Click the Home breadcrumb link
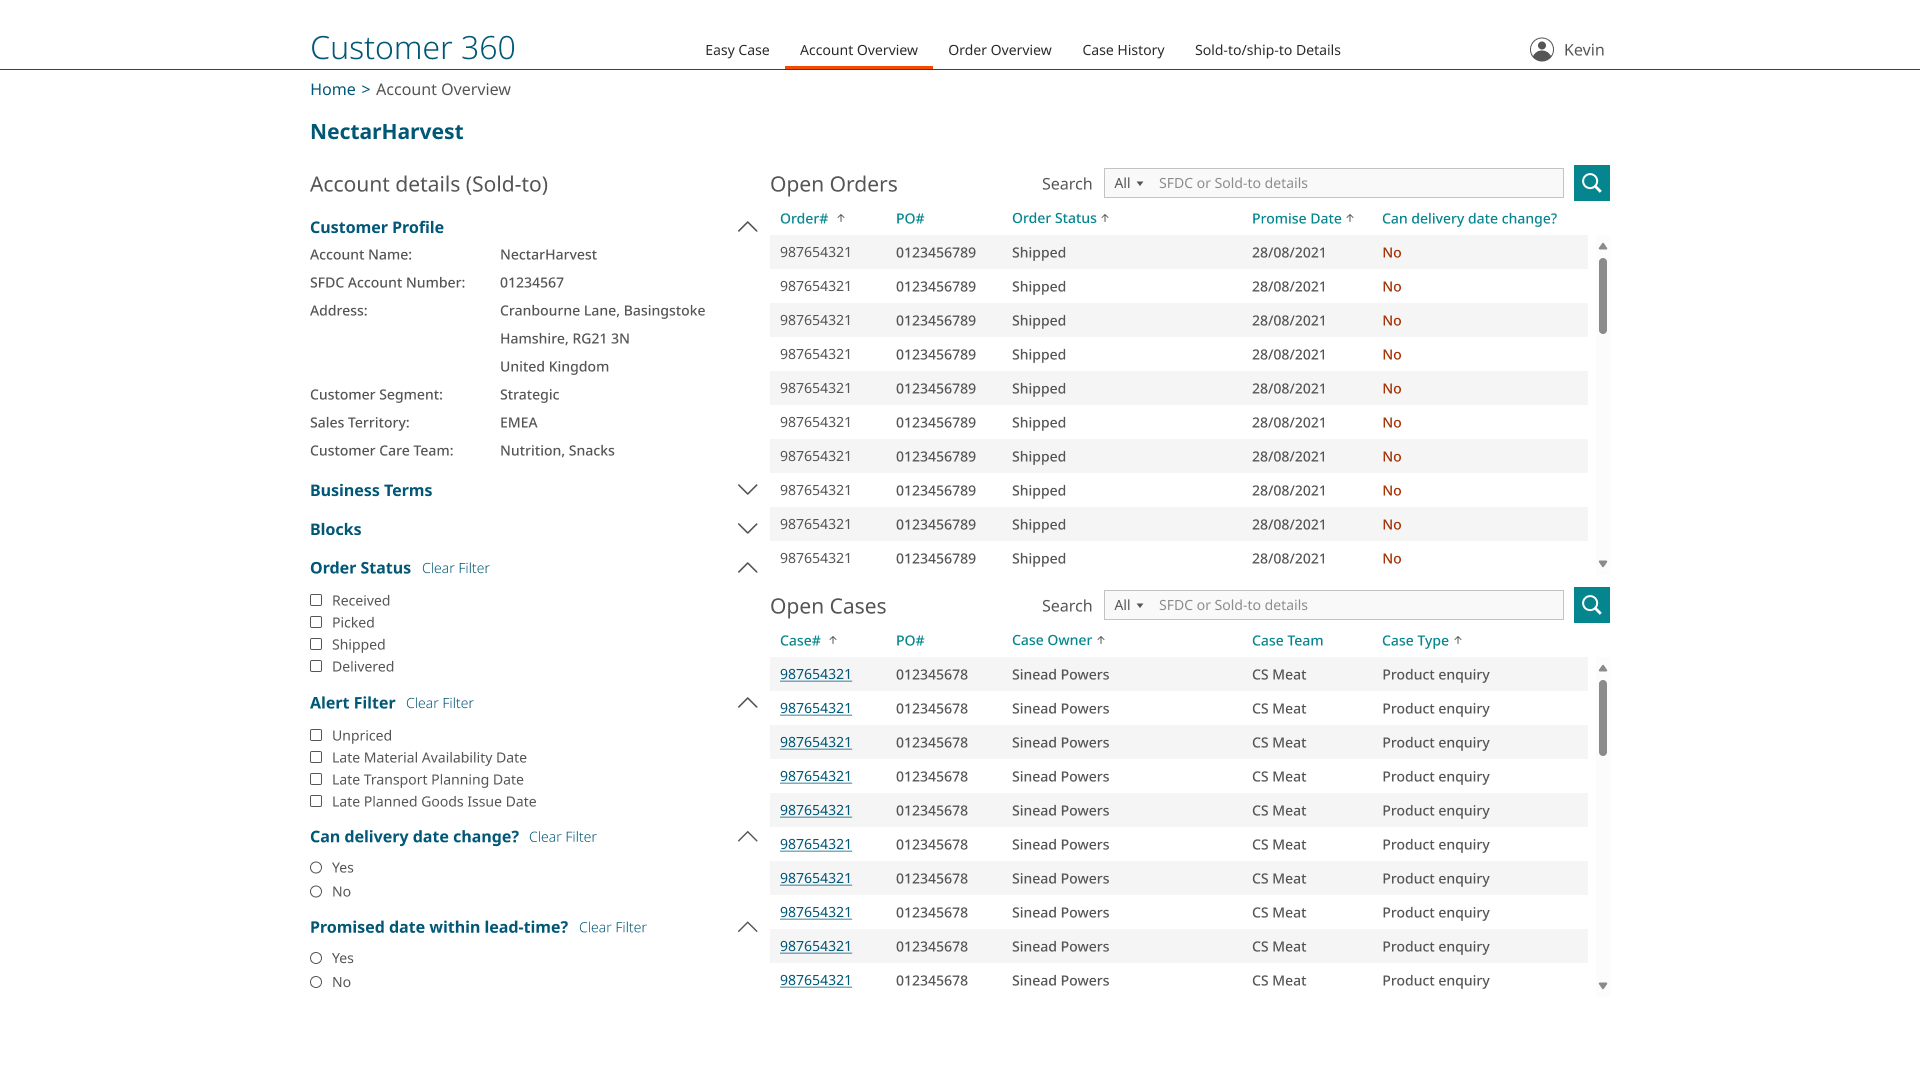The width and height of the screenshot is (1920, 1080). (332, 89)
